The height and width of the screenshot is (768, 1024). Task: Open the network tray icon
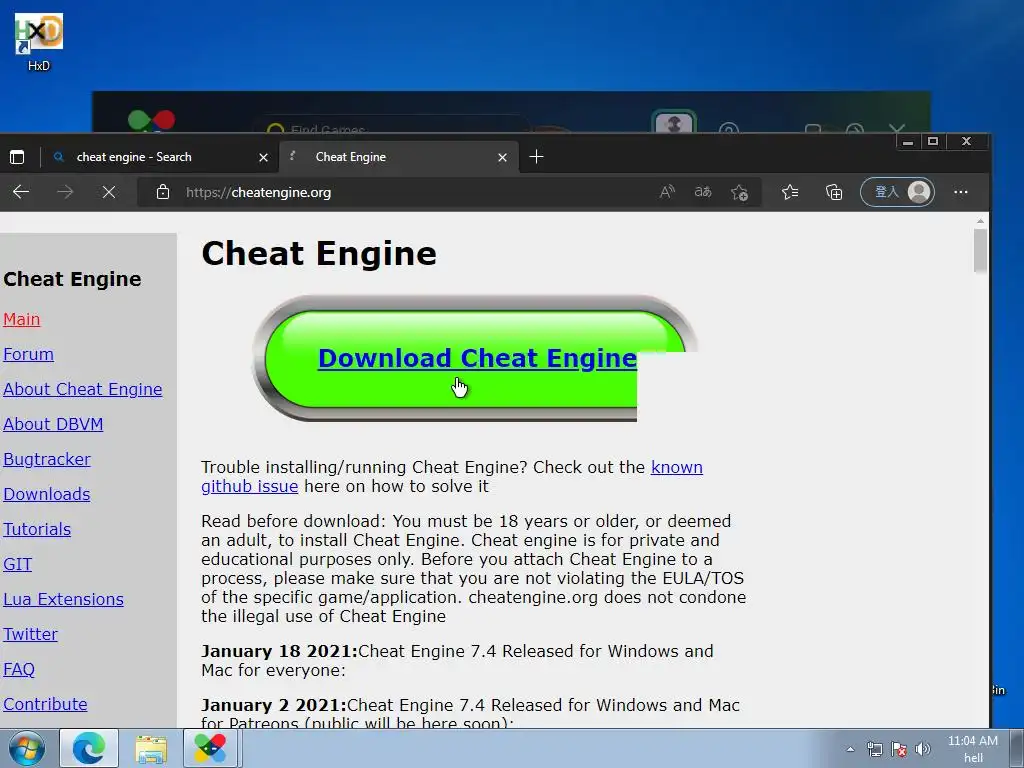pyautogui.click(x=874, y=749)
